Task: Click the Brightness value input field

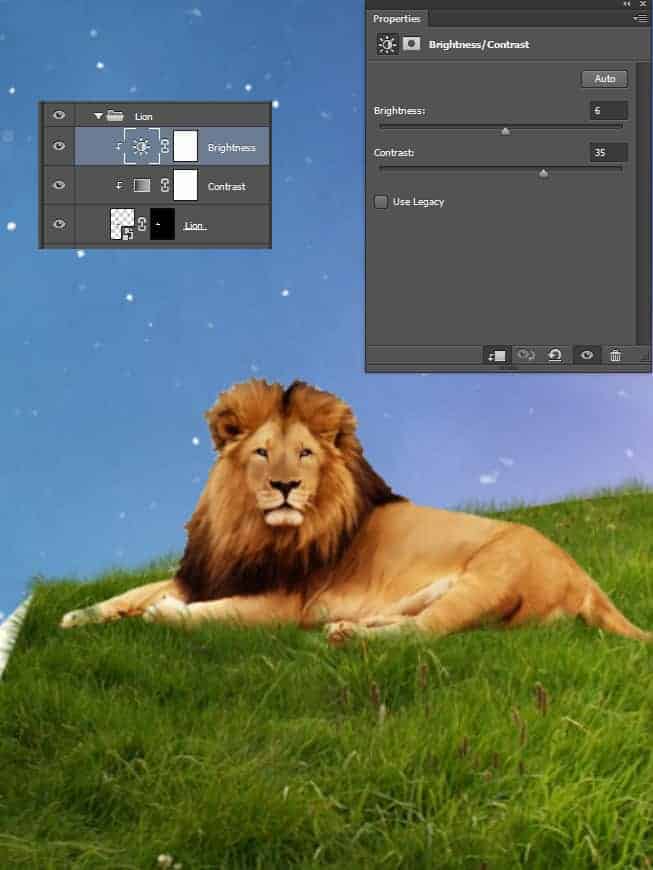Action: tap(608, 111)
